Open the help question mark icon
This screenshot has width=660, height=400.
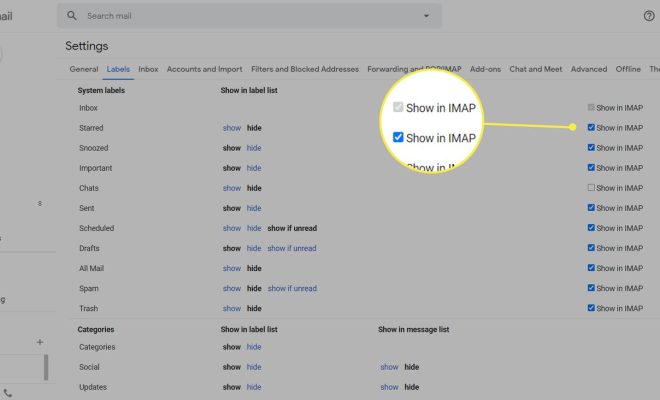coord(649,16)
